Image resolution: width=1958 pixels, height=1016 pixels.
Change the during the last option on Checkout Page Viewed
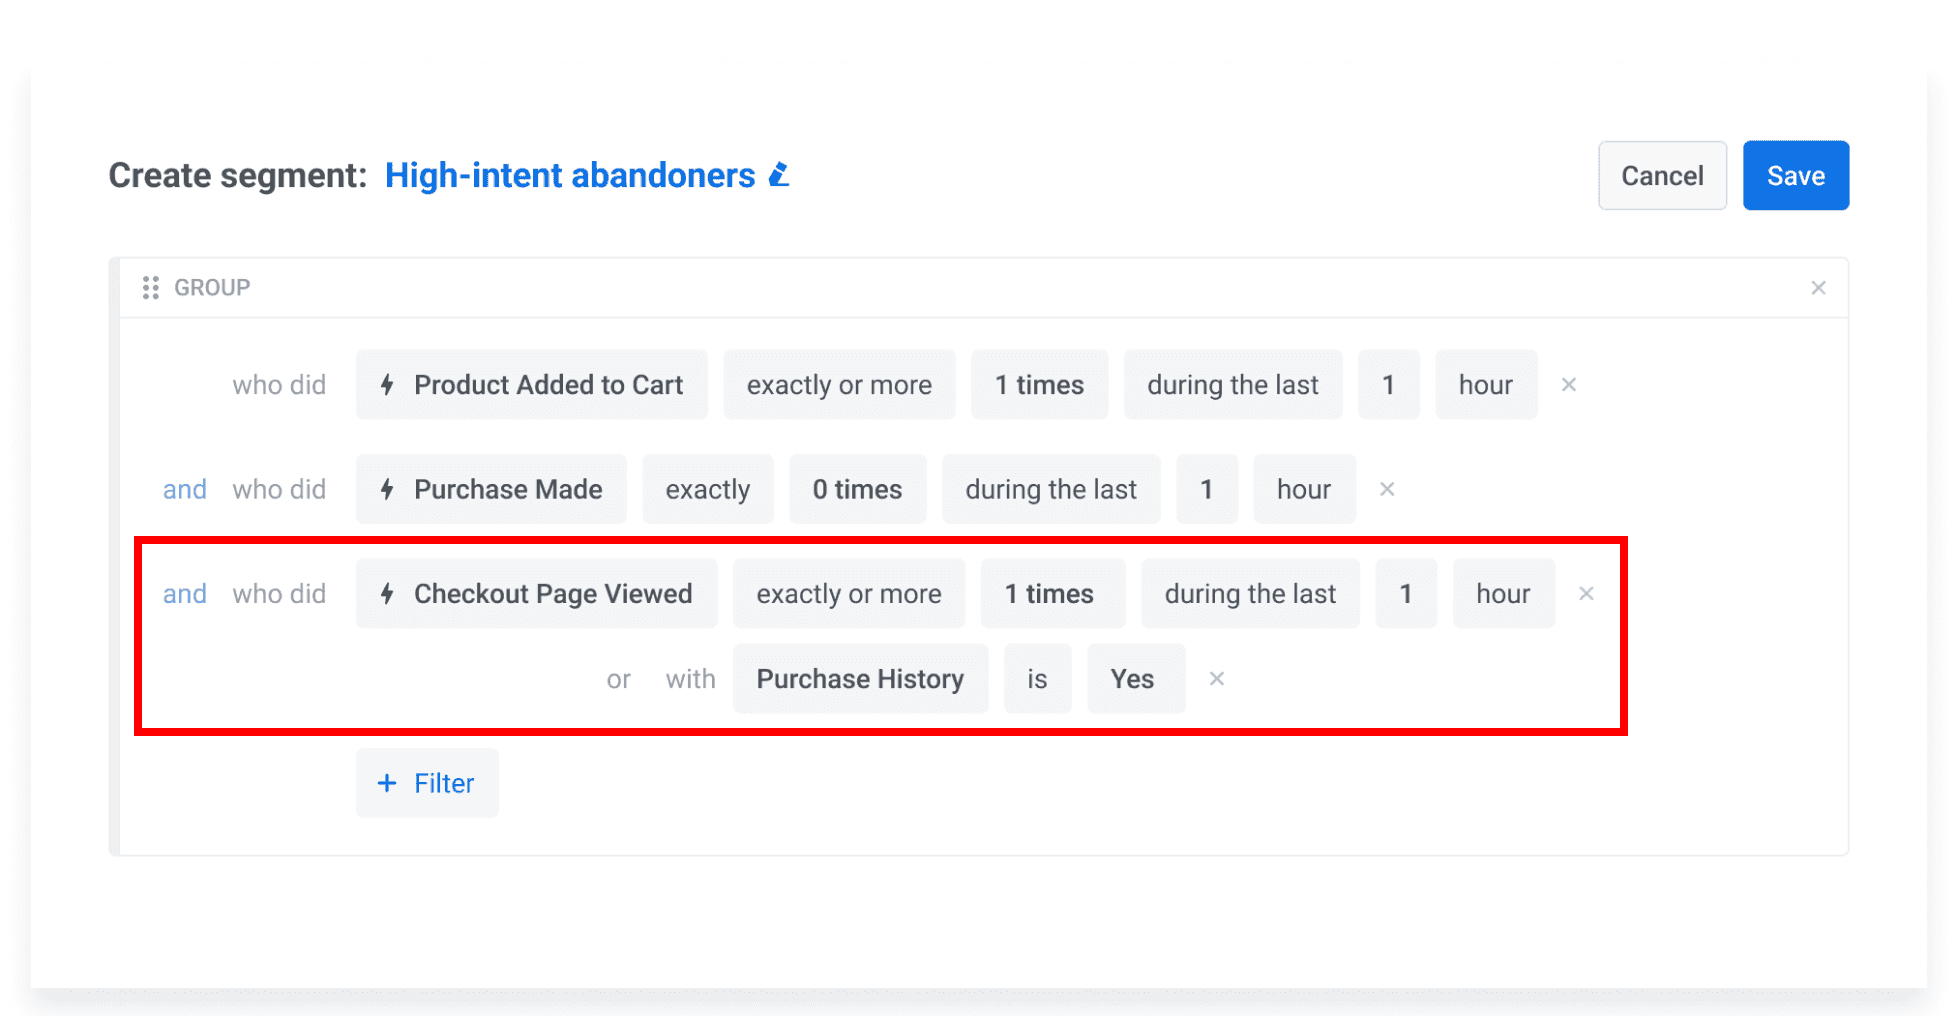(x=1250, y=593)
